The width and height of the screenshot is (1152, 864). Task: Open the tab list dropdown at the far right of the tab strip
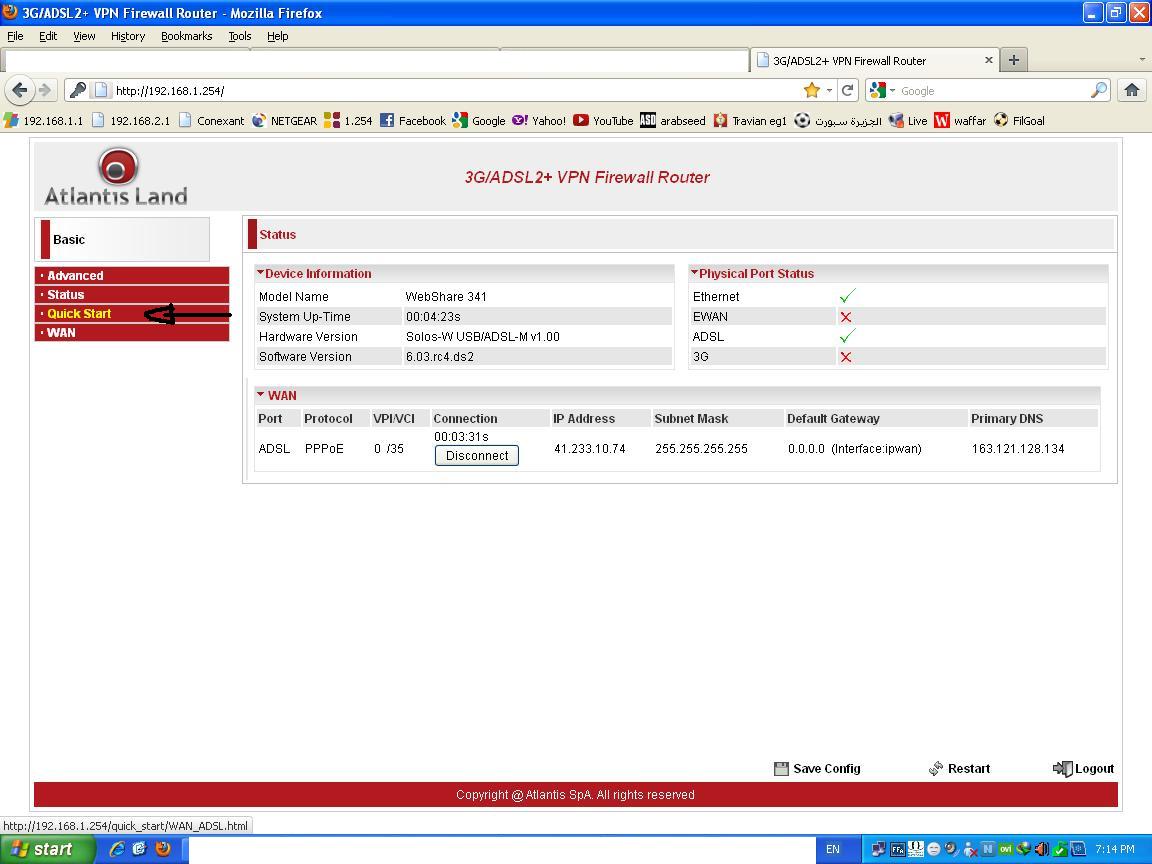tap(1142, 60)
